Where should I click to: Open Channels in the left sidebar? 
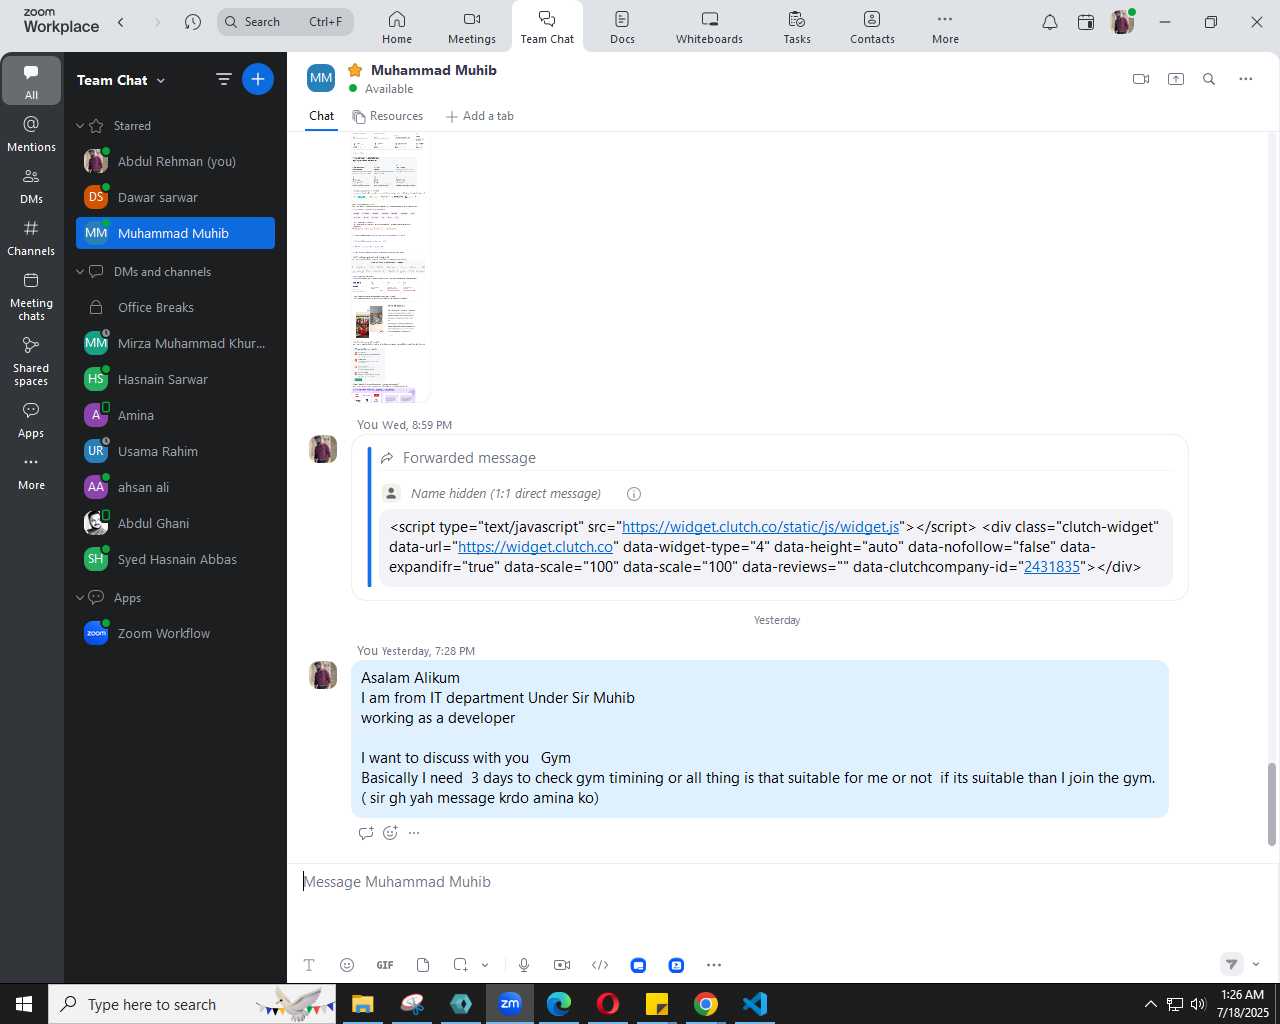coord(31,238)
